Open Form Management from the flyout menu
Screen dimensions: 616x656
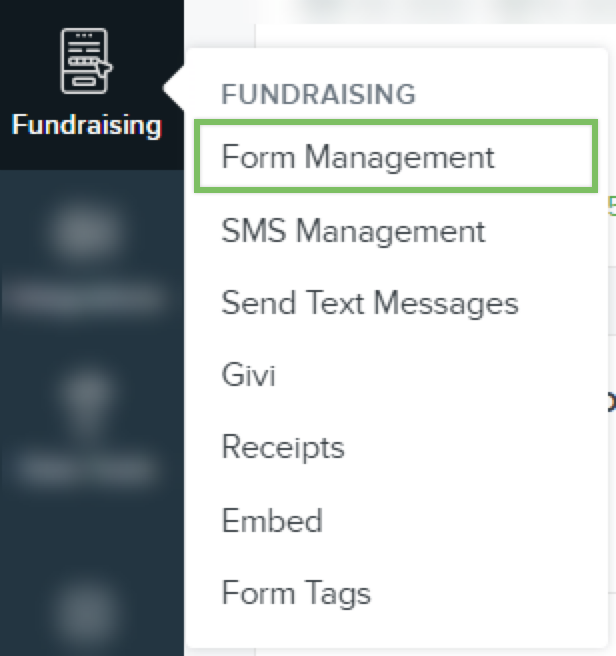(x=358, y=157)
